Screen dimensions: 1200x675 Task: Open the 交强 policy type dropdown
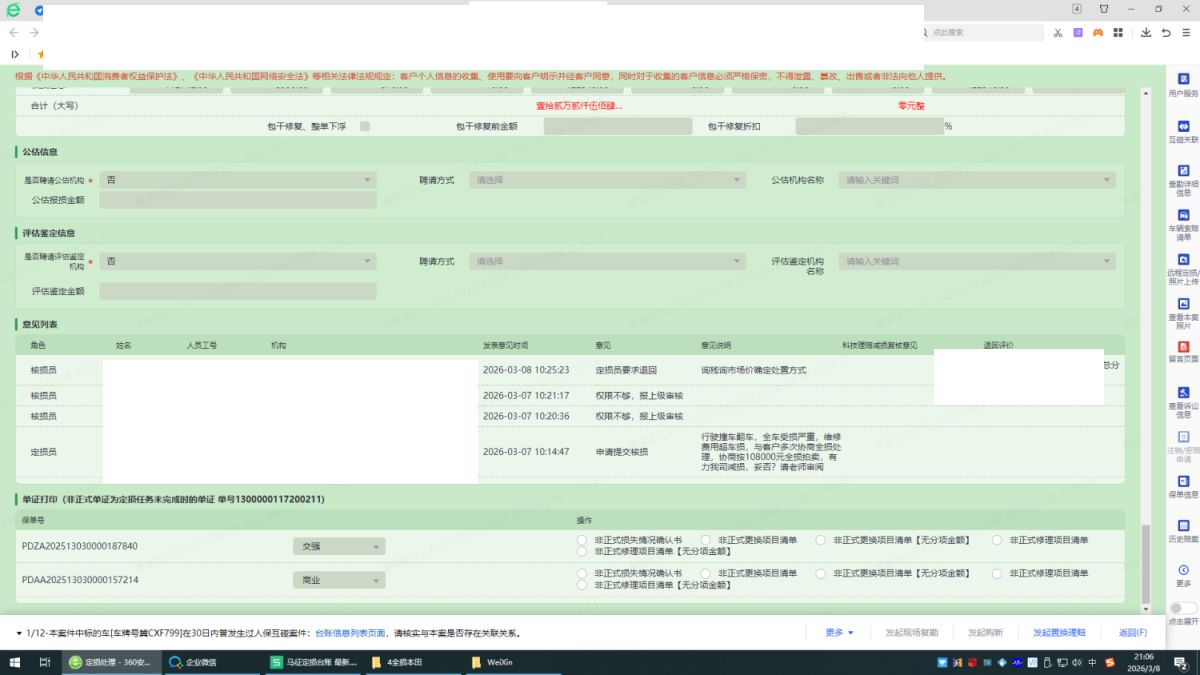click(x=338, y=547)
